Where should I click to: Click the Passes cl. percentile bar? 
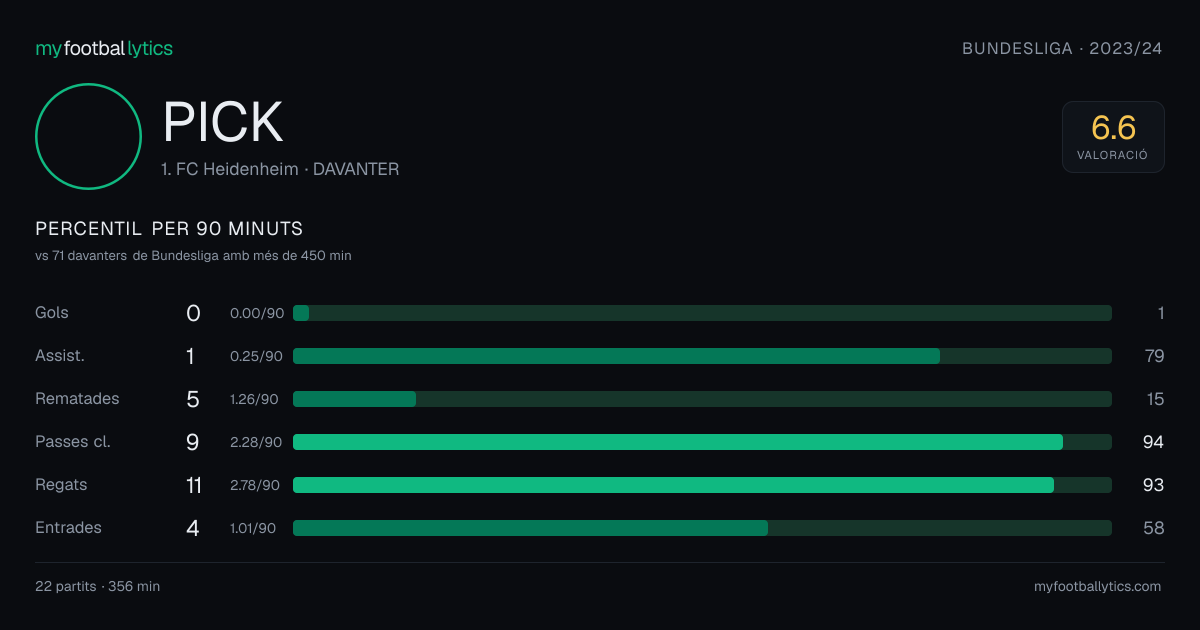pyautogui.click(x=702, y=442)
